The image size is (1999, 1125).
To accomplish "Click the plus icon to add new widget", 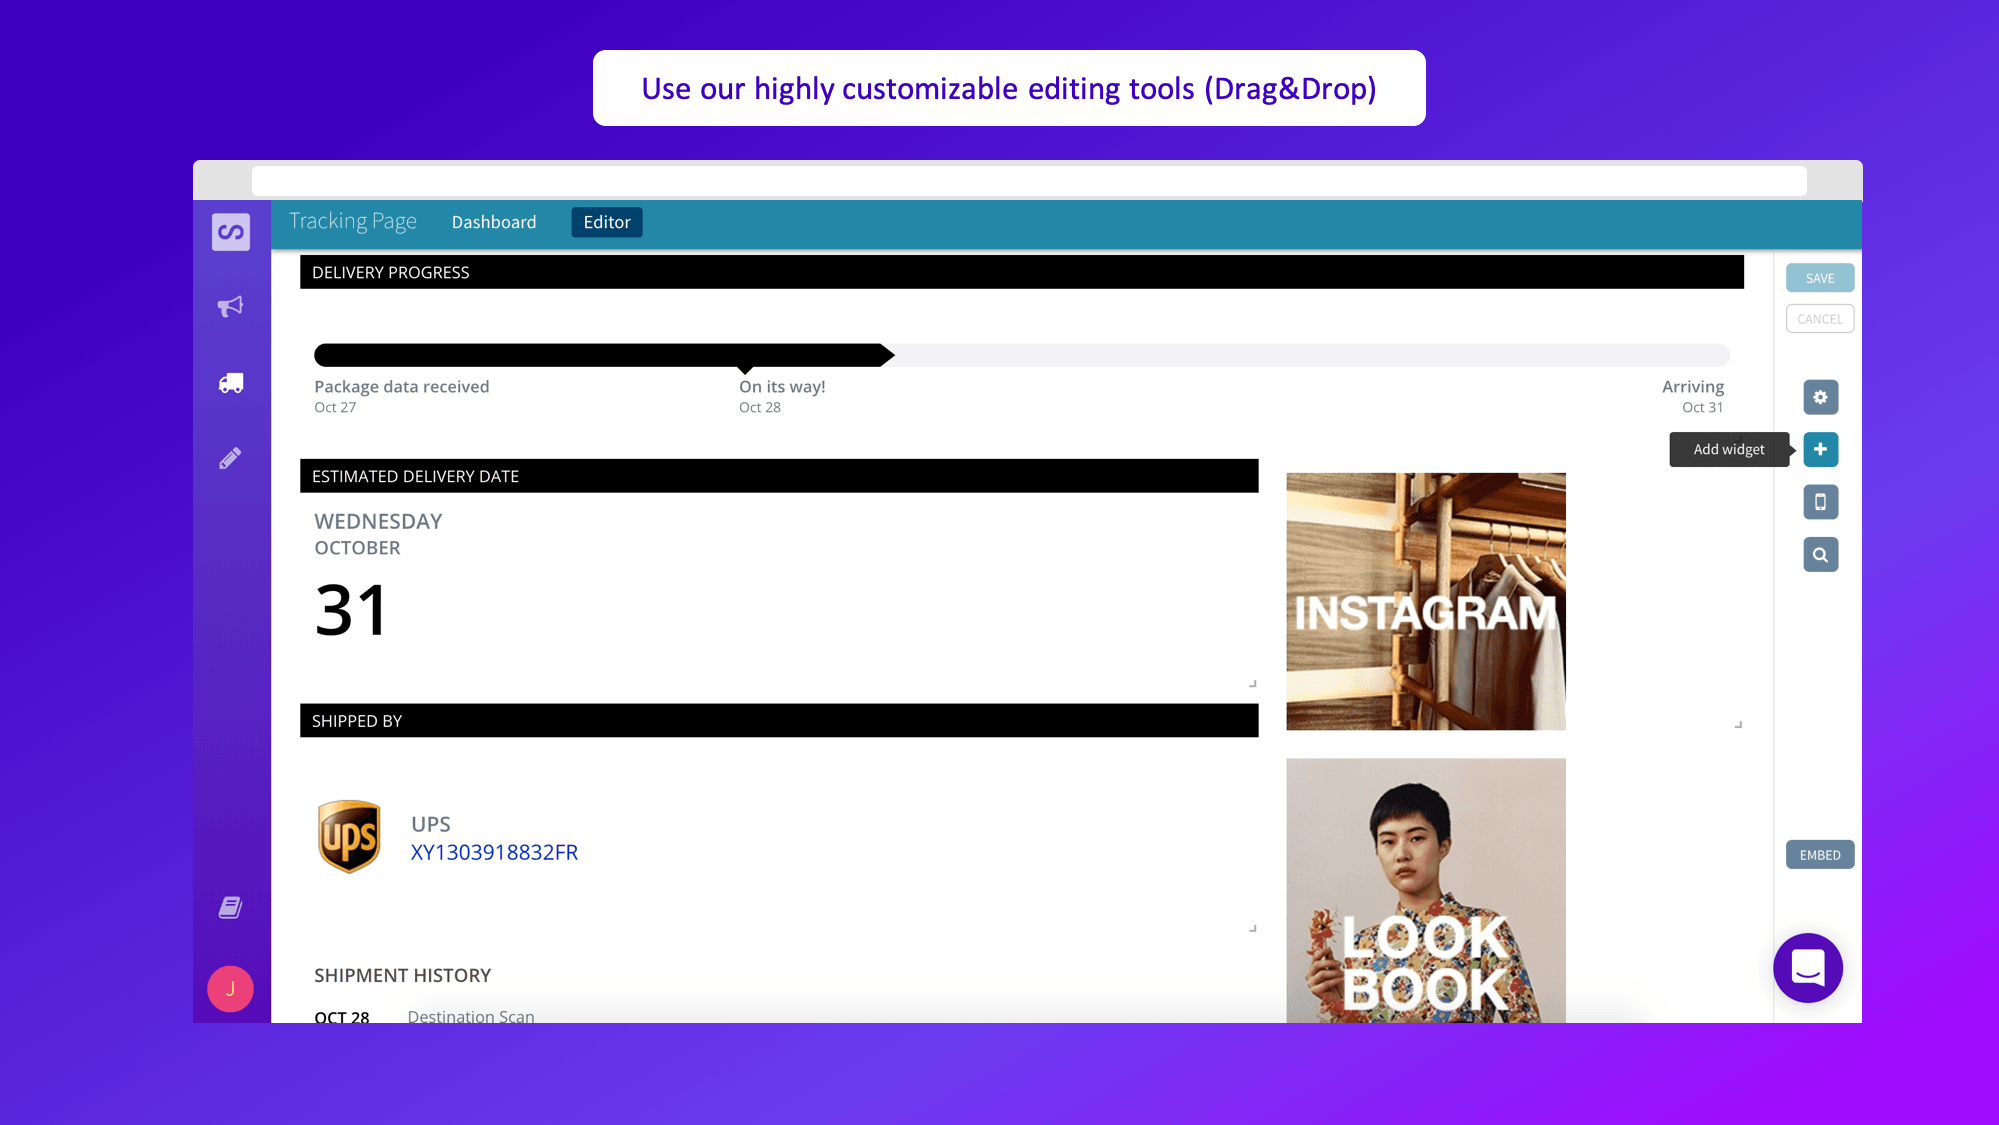I will click(1821, 449).
